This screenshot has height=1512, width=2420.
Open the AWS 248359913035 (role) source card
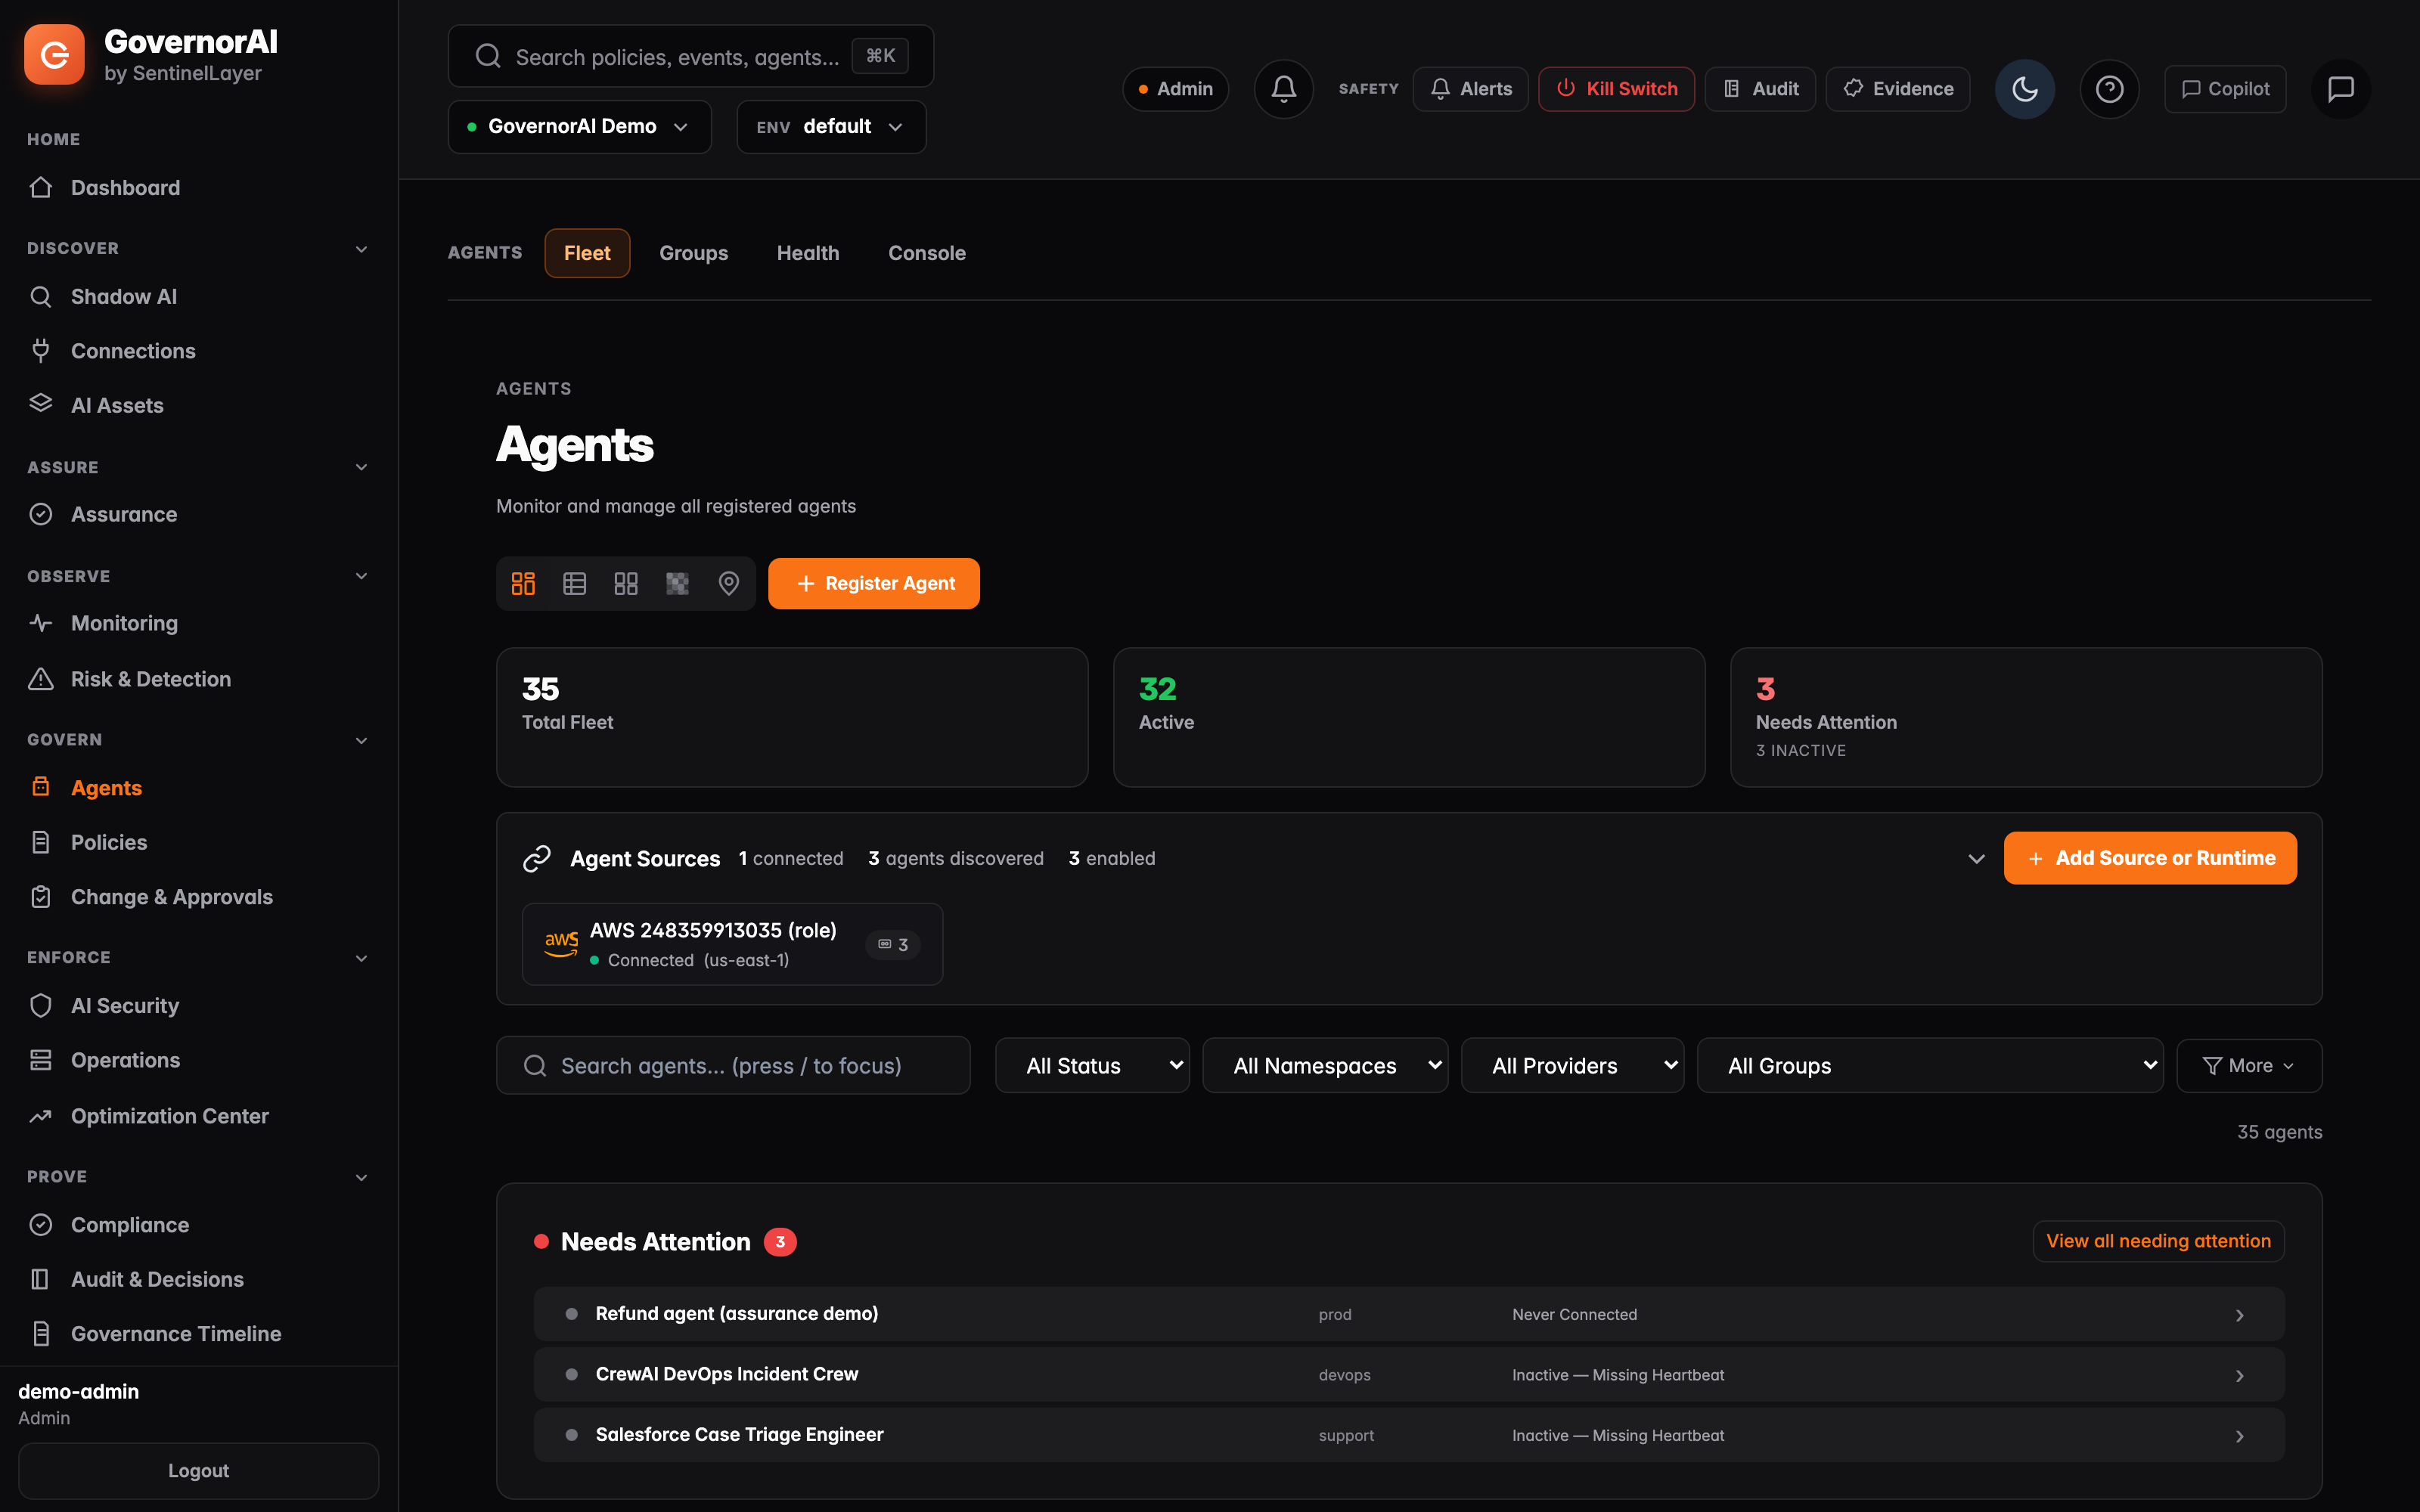732,944
